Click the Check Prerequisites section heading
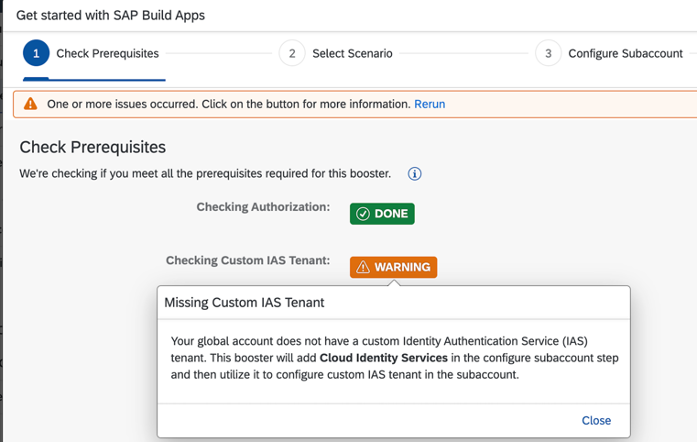 pyautogui.click(x=92, y=147)
